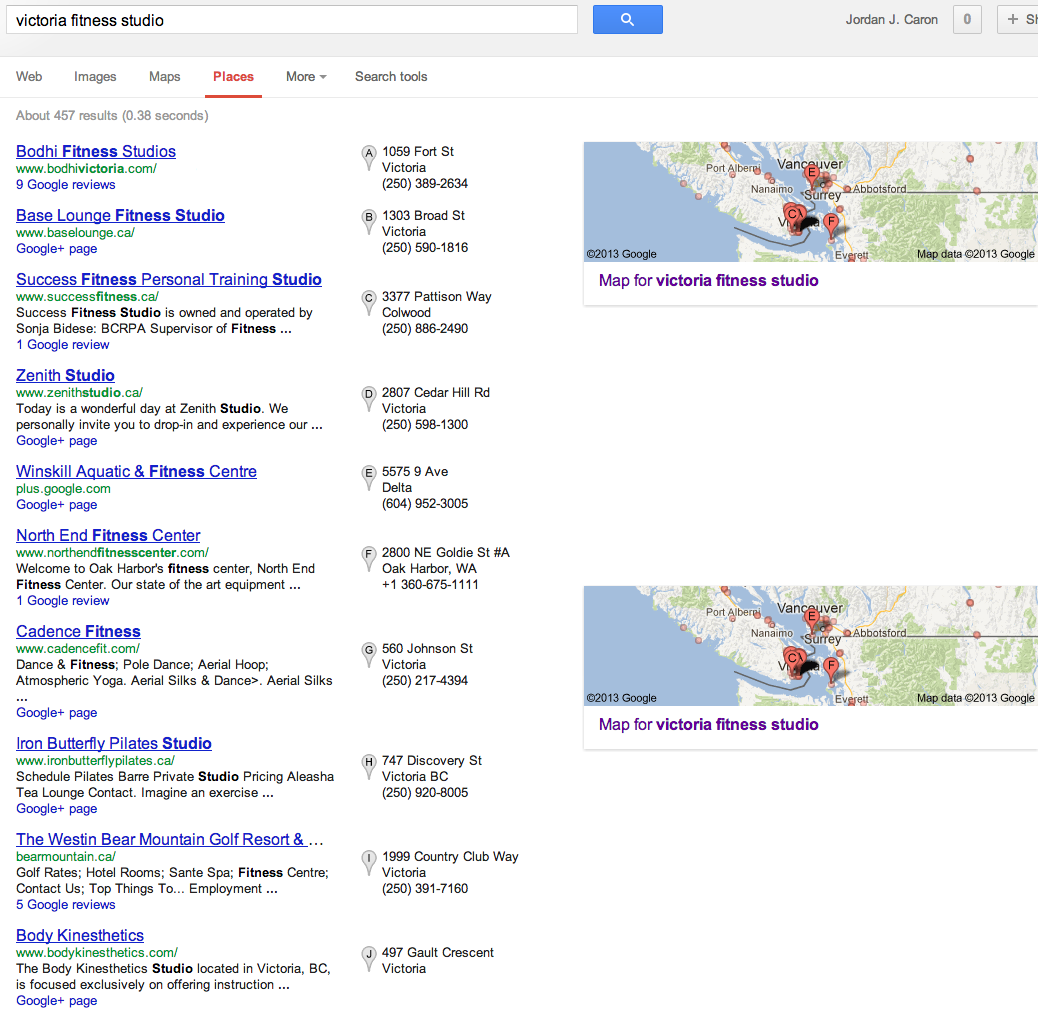This screenshot has width=1038, height=1026.
Task: Open Base Lounge's Google+ page
Action: point(56,249)
